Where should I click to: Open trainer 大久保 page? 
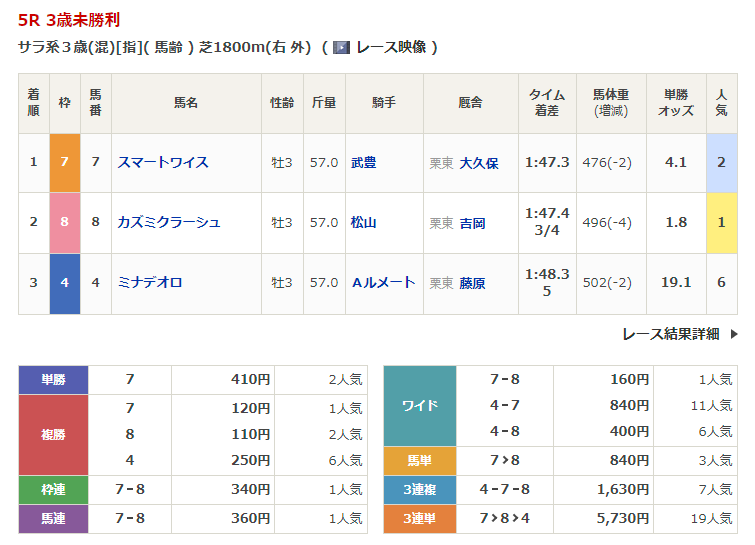(479, 163)
